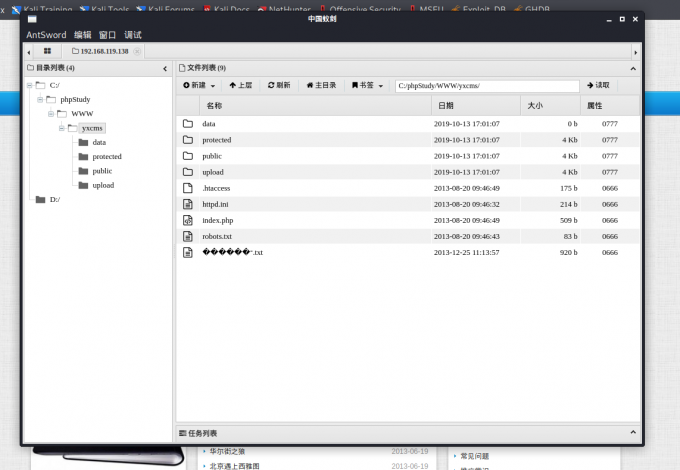Select the robots.txt file name
680x470 pixels.
pyautogui.click(x=217, y=236)
